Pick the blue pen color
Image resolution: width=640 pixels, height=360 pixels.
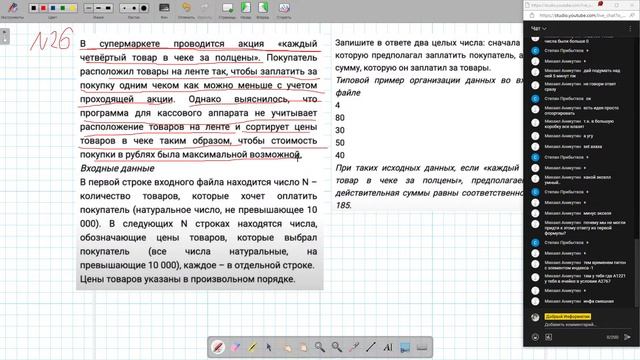click(53, 8)
